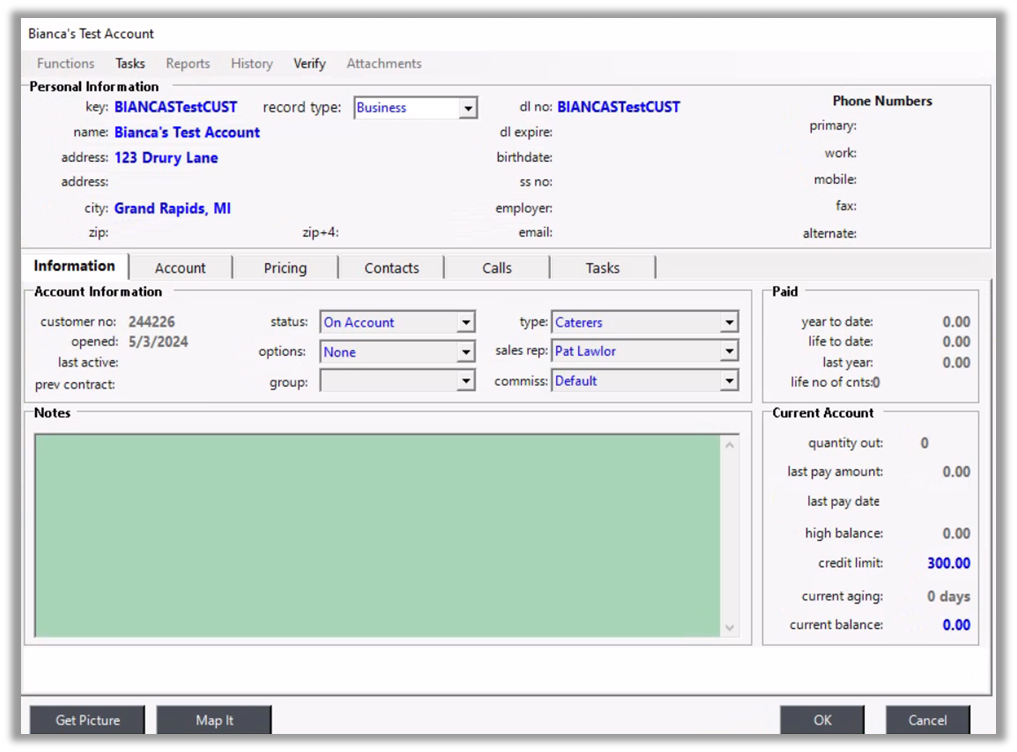Viewport: 1017px width, 752px height.
Task: Open the Verify menu
Action: pos(309,63)
